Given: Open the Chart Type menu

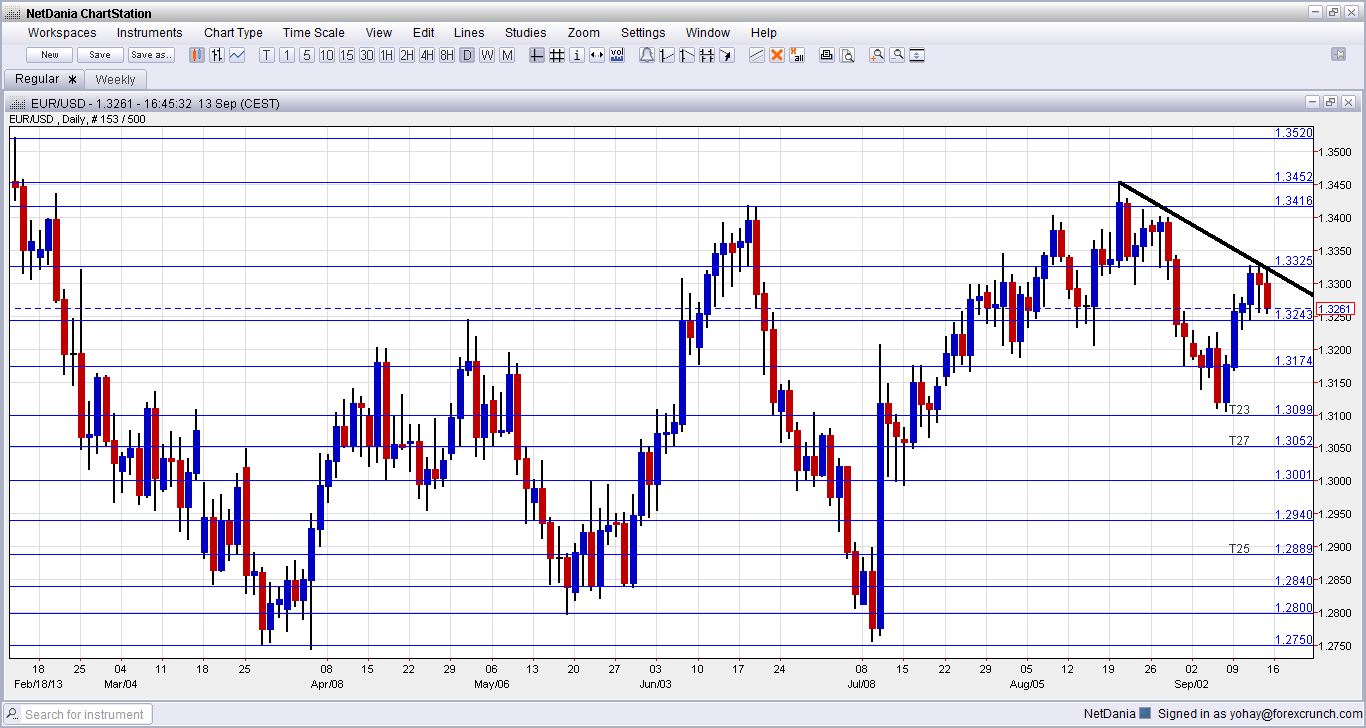Looking at the screenshot, I should tap(233, 32).
